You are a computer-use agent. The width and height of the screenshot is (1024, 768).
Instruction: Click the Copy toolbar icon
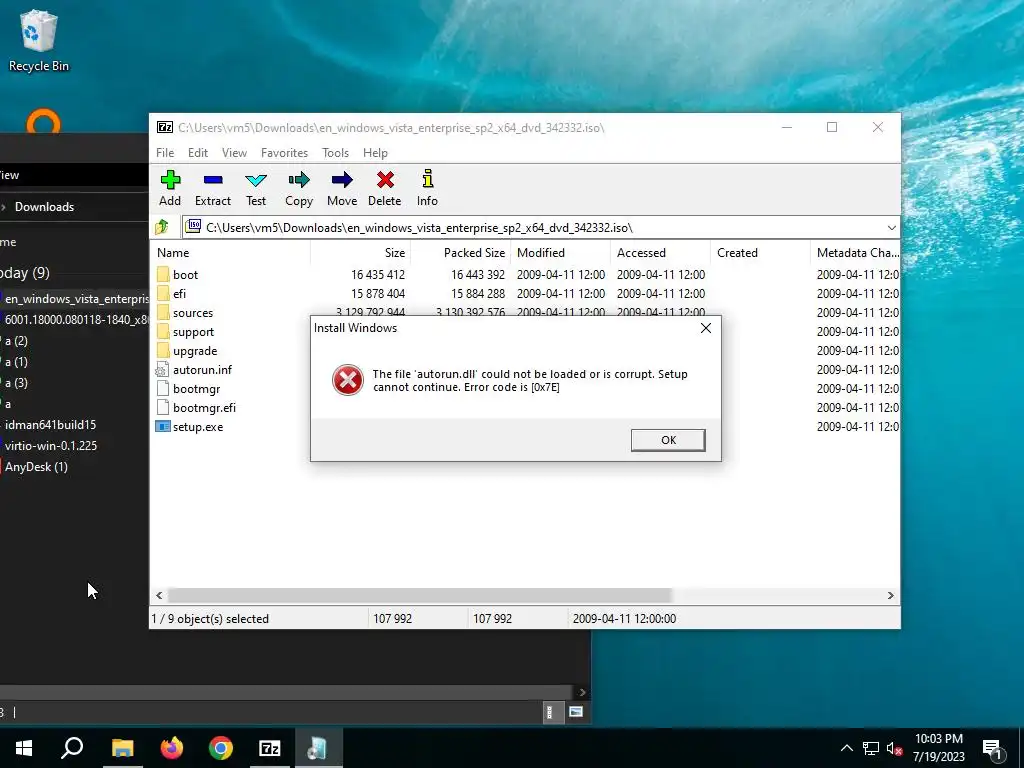pos(299,188)
